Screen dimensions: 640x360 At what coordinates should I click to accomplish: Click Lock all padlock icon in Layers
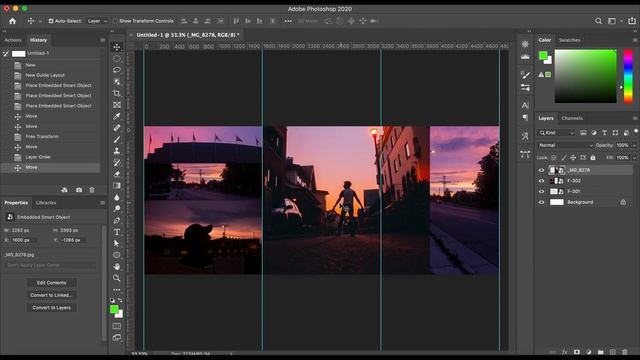(593, 158)
